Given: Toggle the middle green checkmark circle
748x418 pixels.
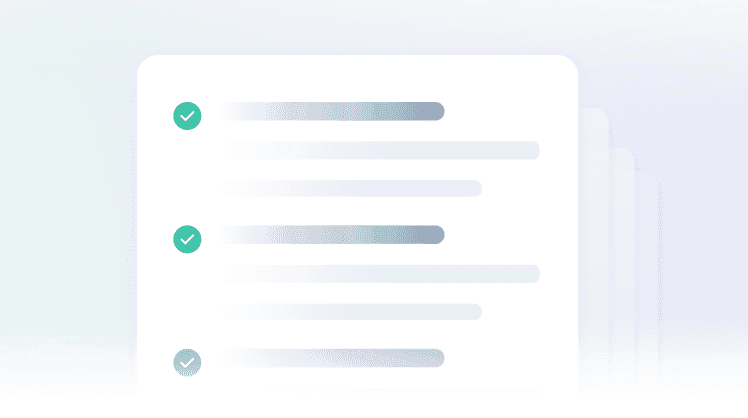Looking at the screenshot, I should coord(187,239).
